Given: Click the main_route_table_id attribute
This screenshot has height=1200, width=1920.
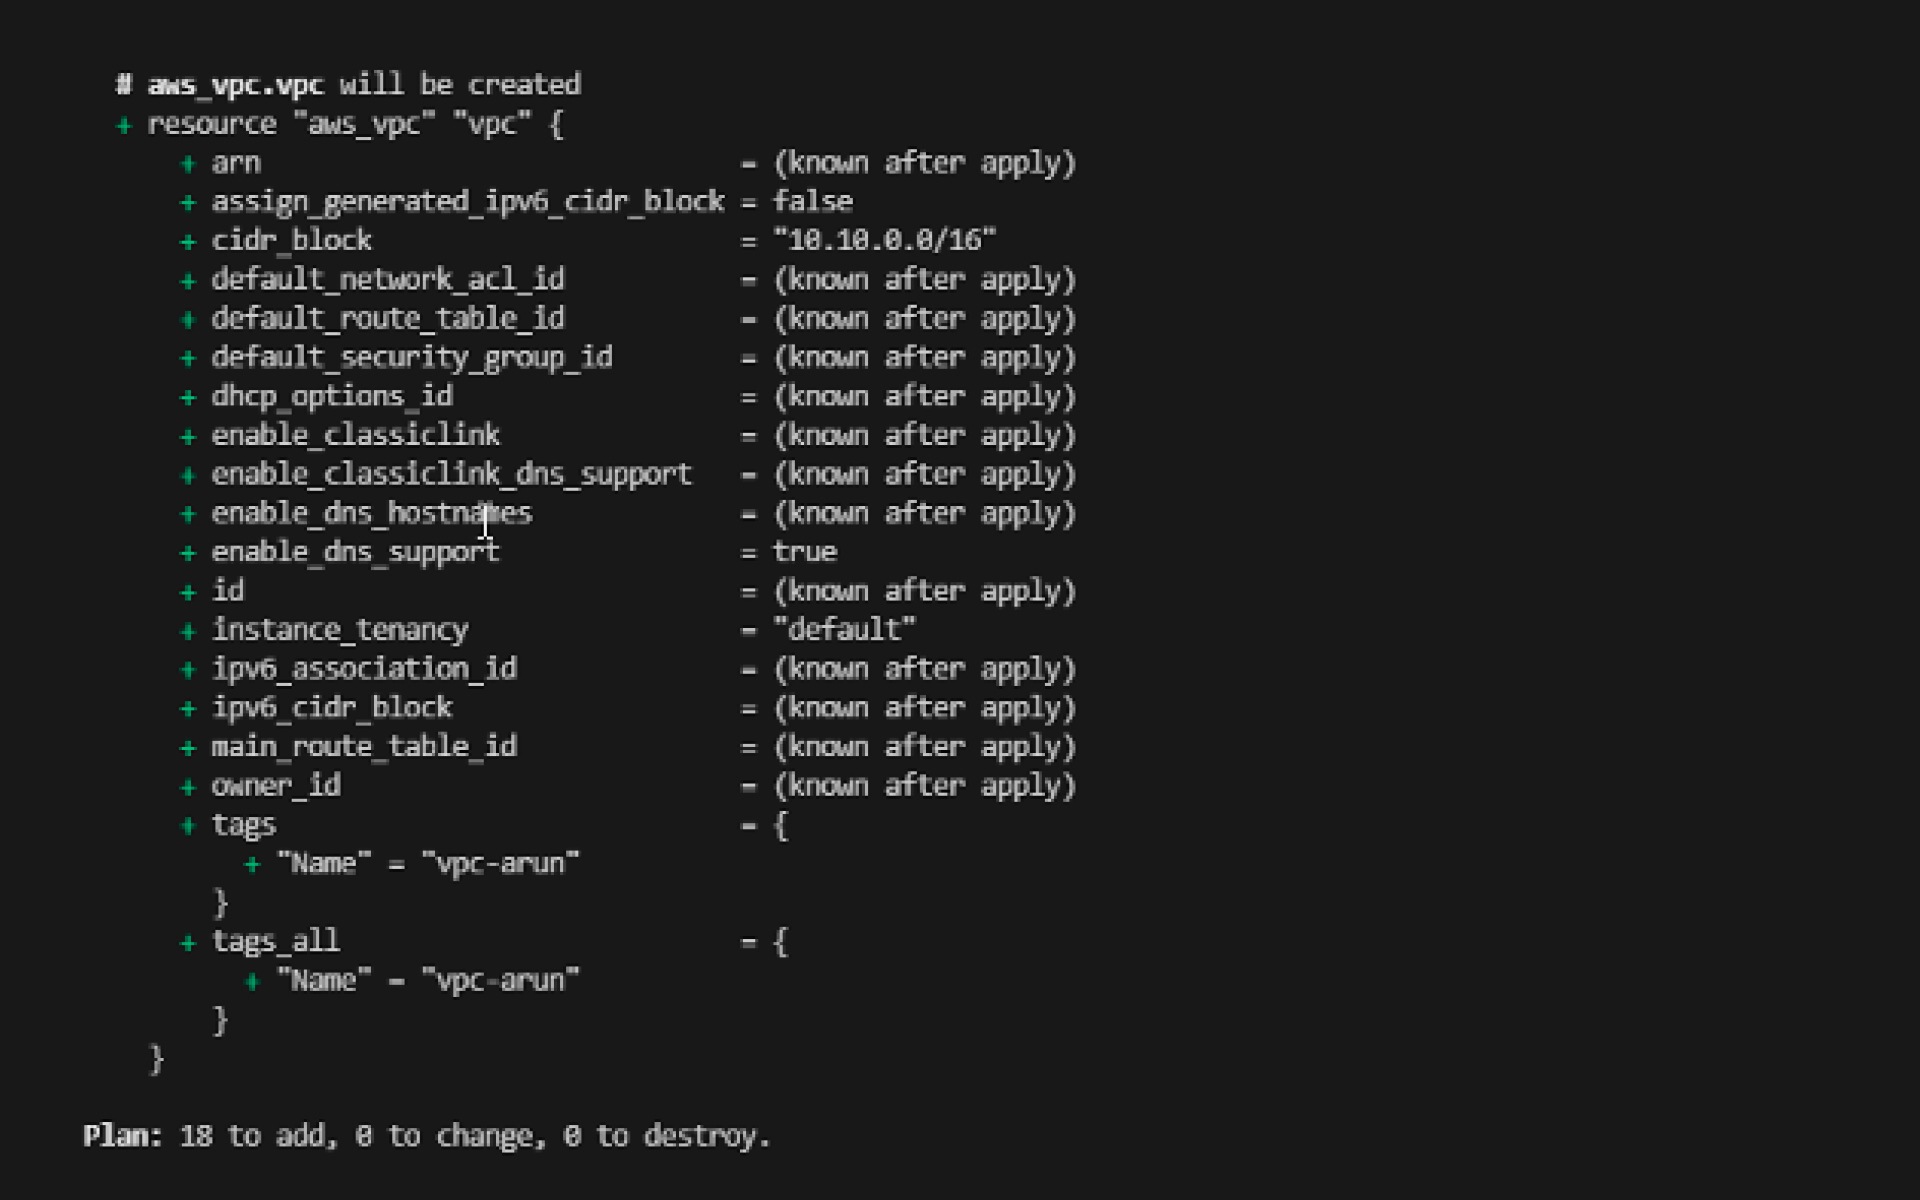Looking at the screenshot, I should click(363, 747).
